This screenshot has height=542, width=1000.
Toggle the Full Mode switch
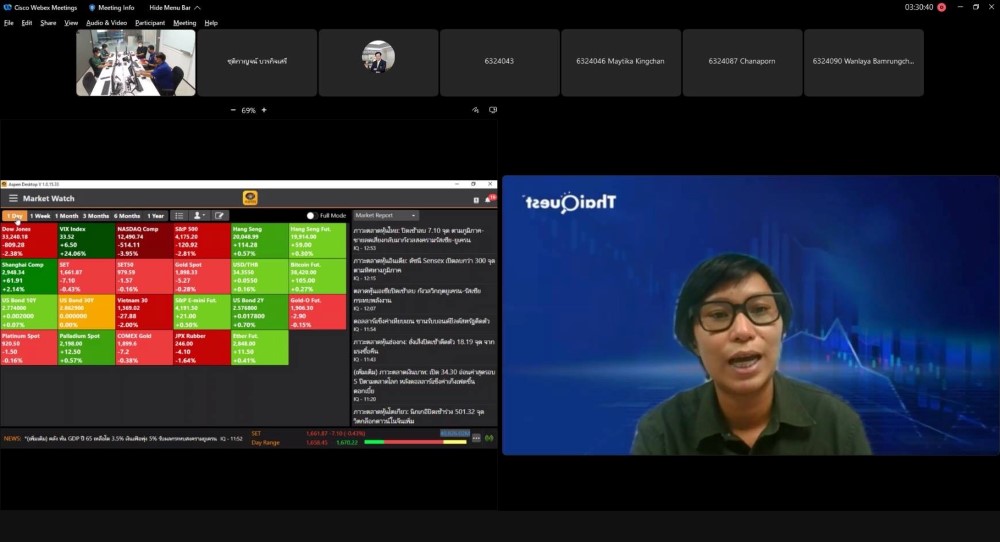click(312, 216)
